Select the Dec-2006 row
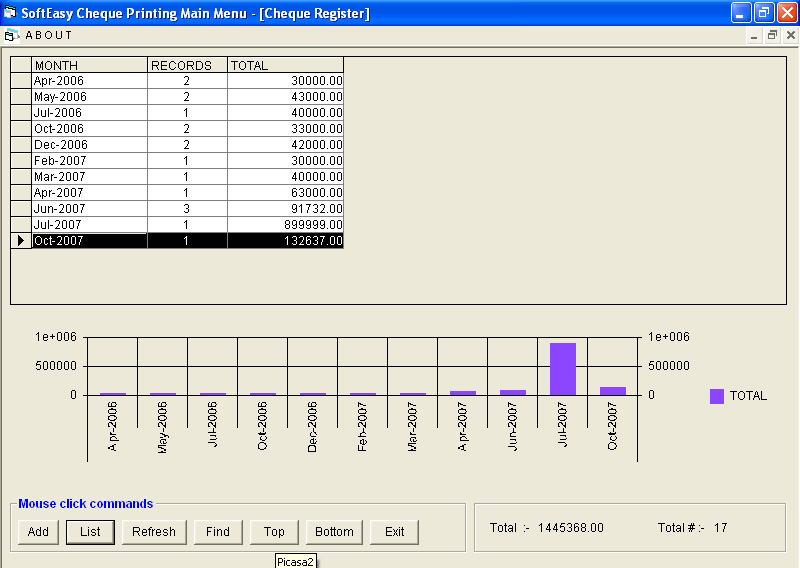 pyautogui.click(x=177, y=144)
